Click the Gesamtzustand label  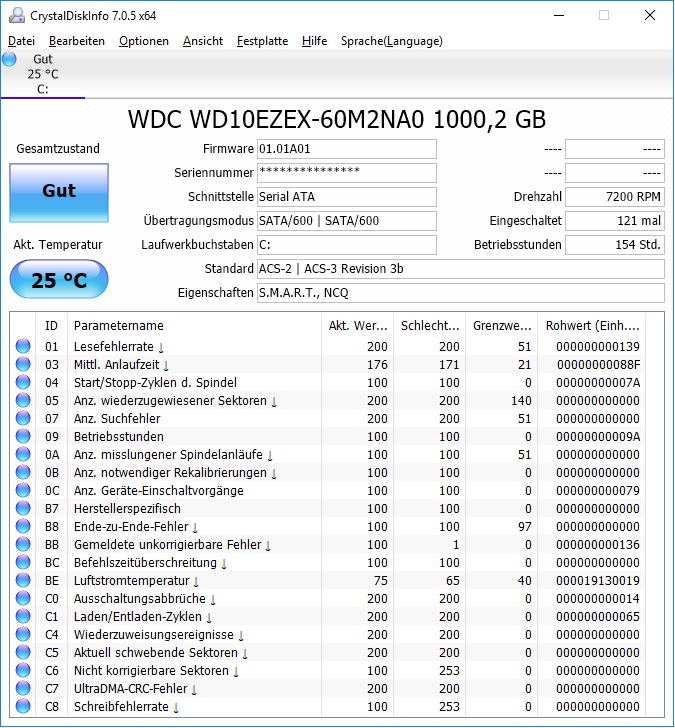pyautogui.click(x=58, y=149)
